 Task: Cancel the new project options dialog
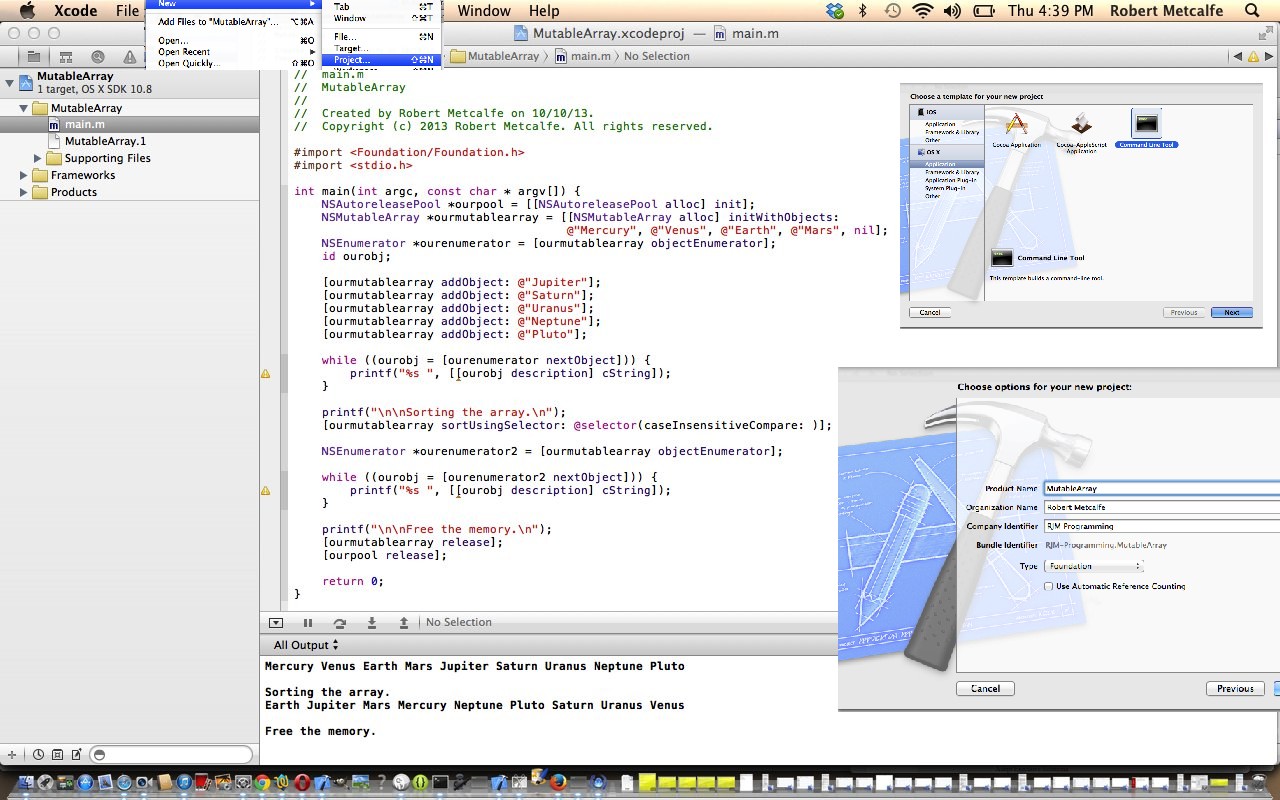(x=985, y=688)
